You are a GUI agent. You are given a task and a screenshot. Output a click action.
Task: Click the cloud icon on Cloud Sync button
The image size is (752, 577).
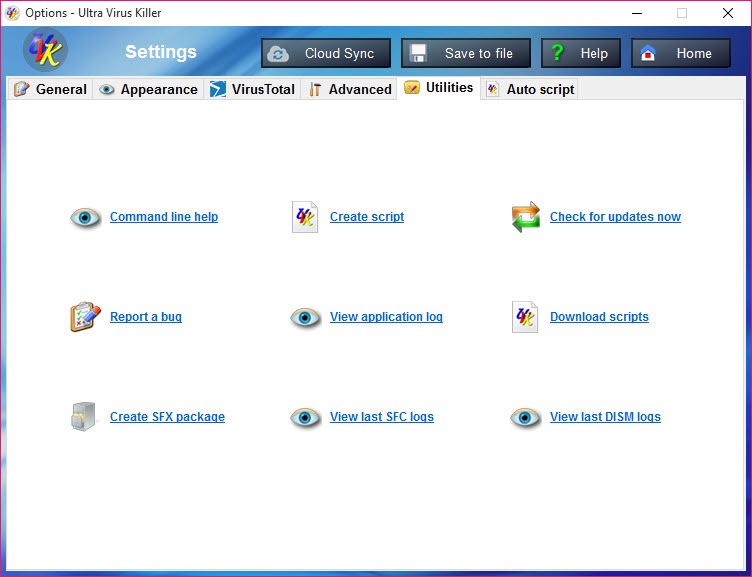(278, 54)
